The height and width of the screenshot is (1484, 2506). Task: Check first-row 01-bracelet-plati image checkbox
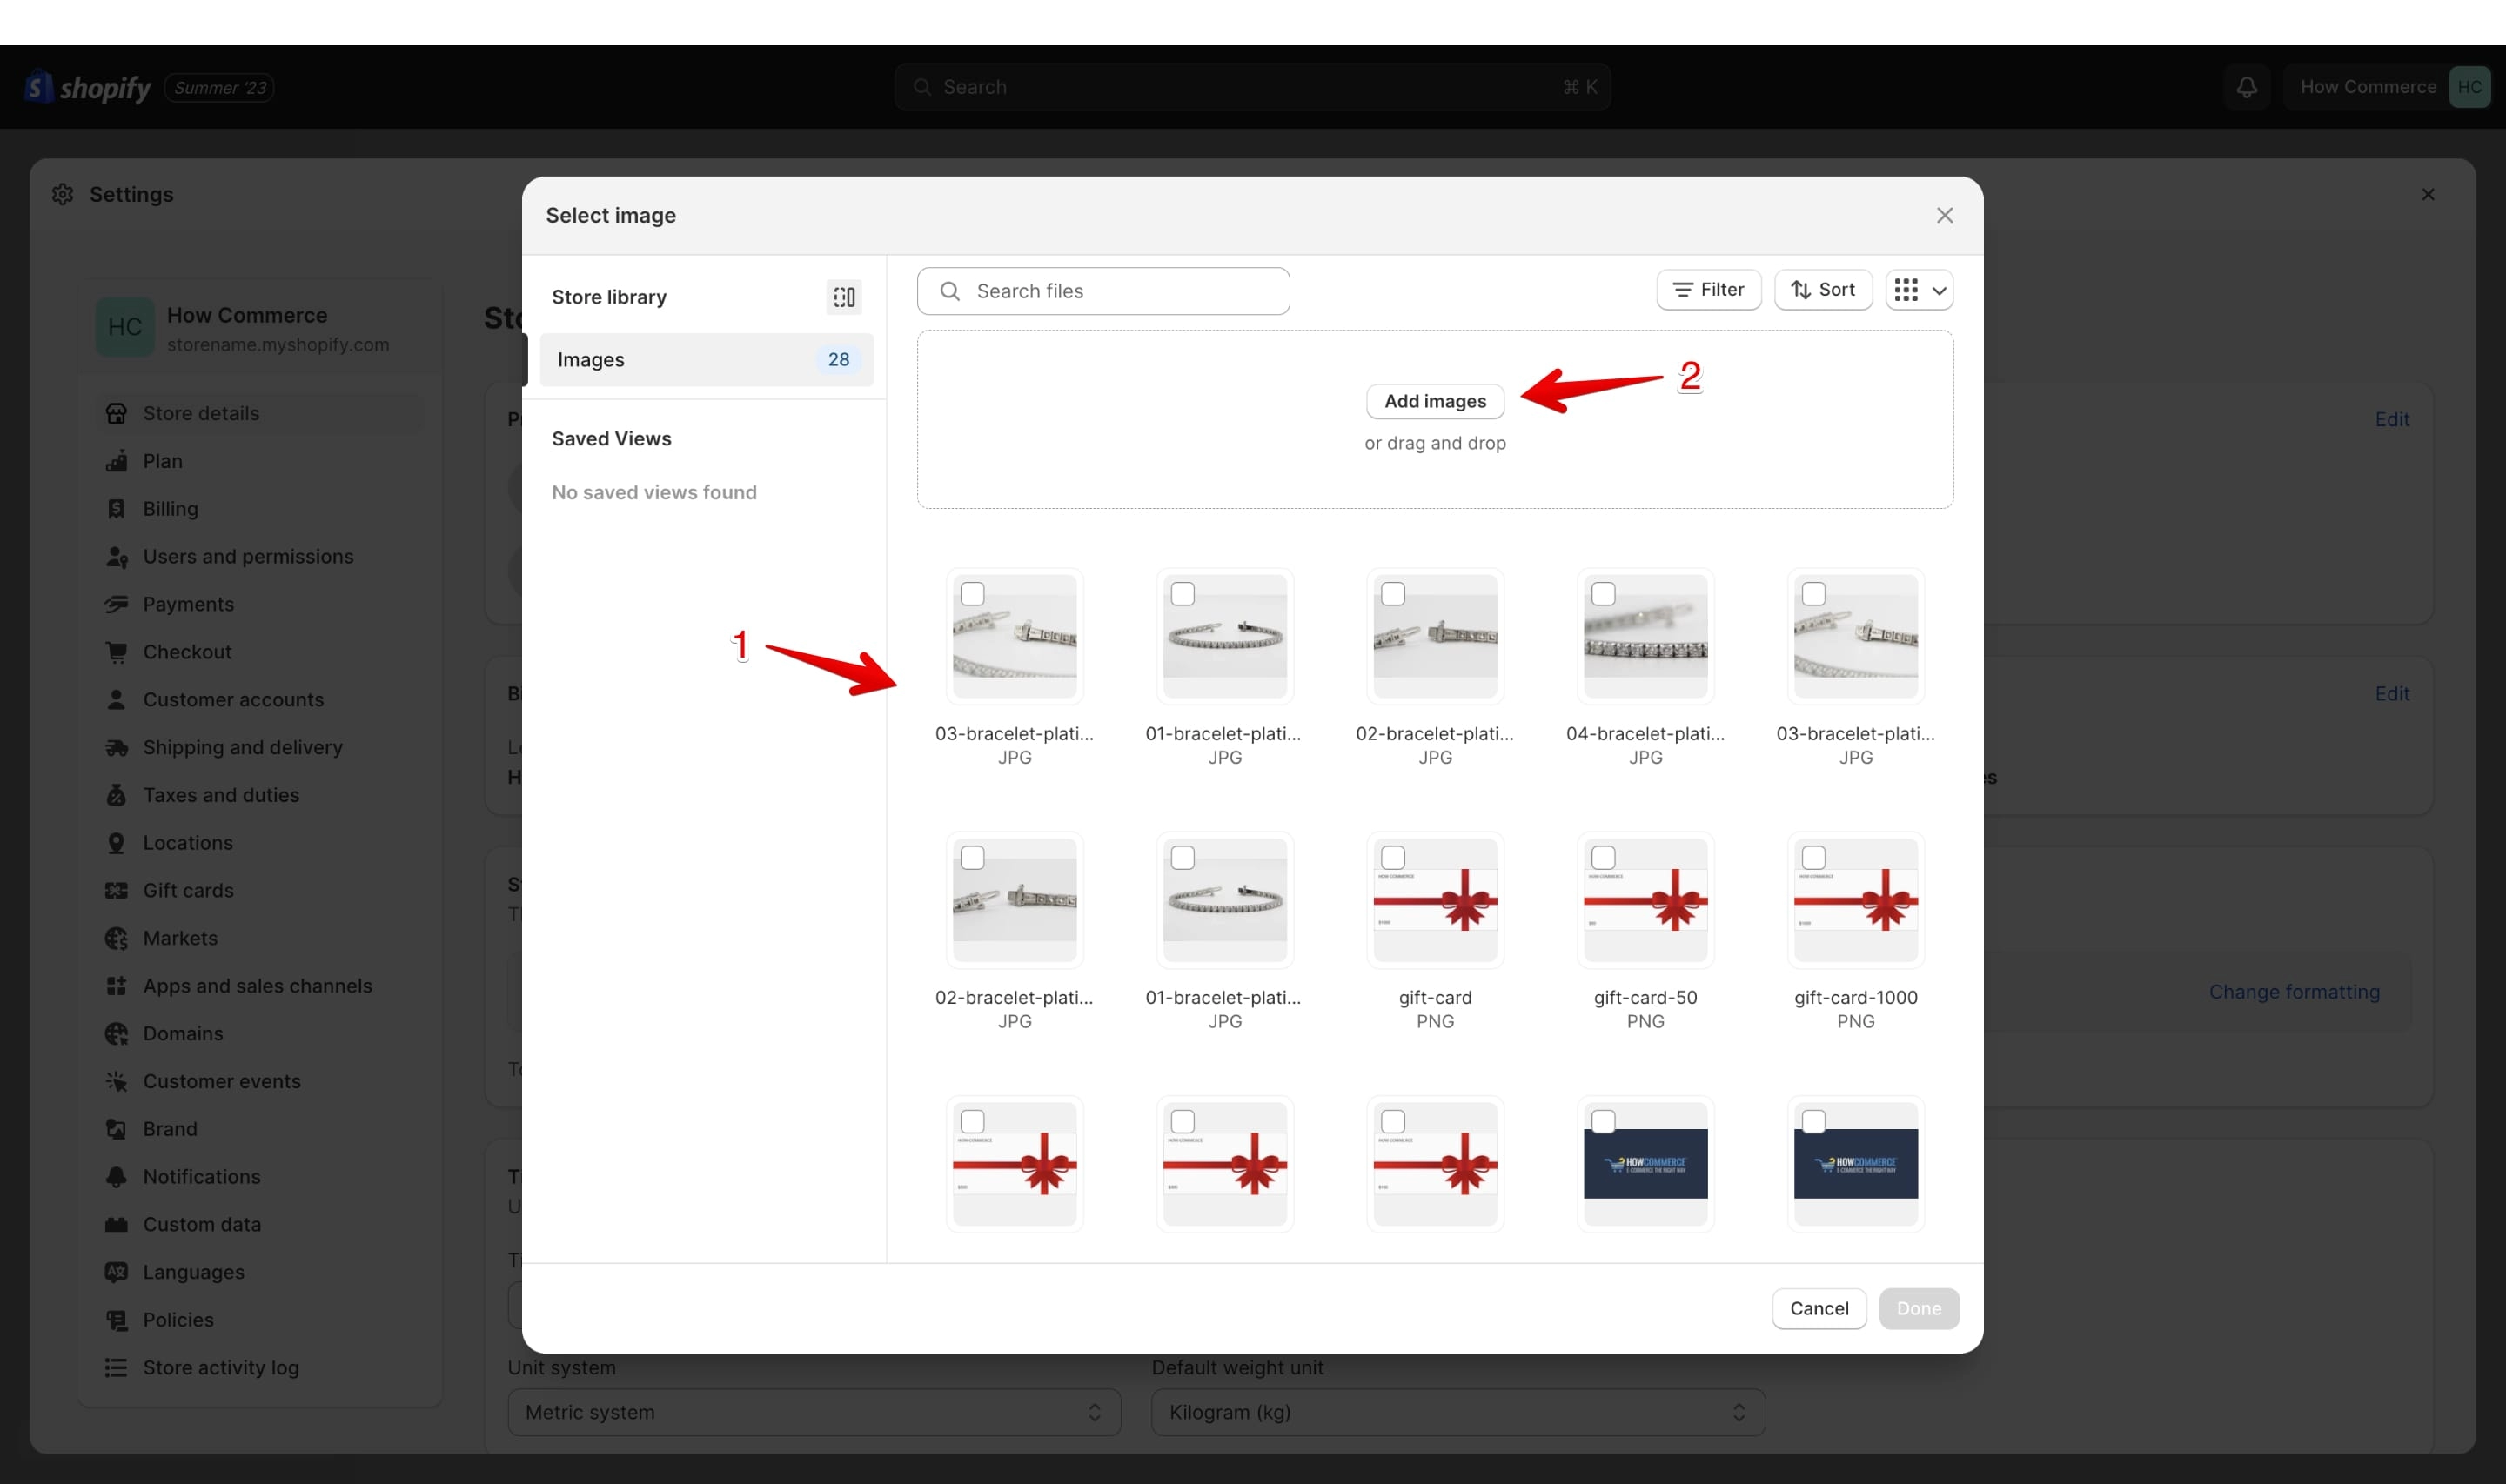1183,594
